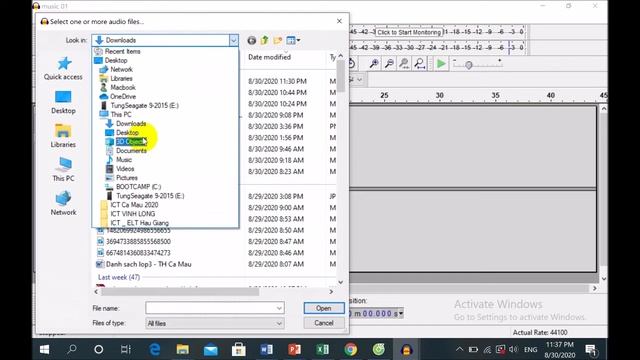This screenshot has width=640, height=360.
Task: Open Microsoft Store from taskbar
Action: tap(238, 349)
